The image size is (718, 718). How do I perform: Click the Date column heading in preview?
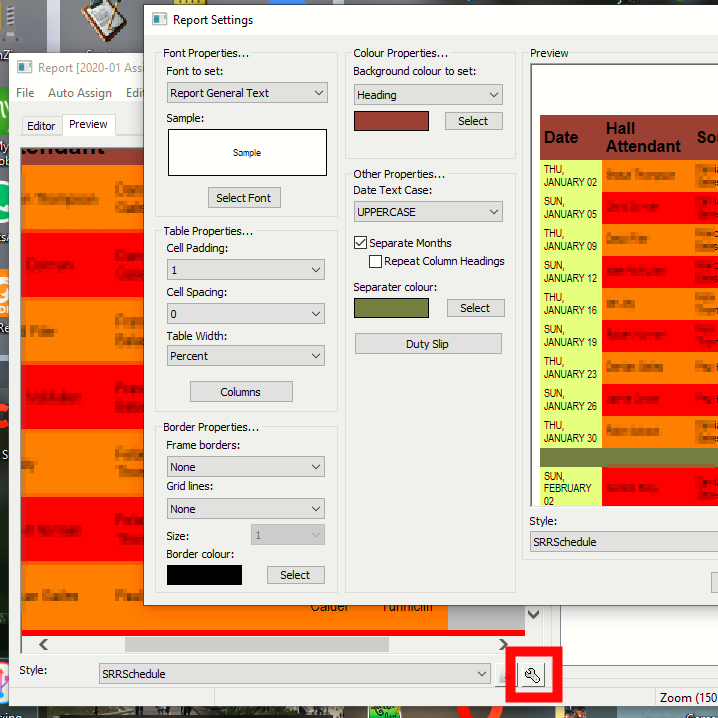point(561,137)
